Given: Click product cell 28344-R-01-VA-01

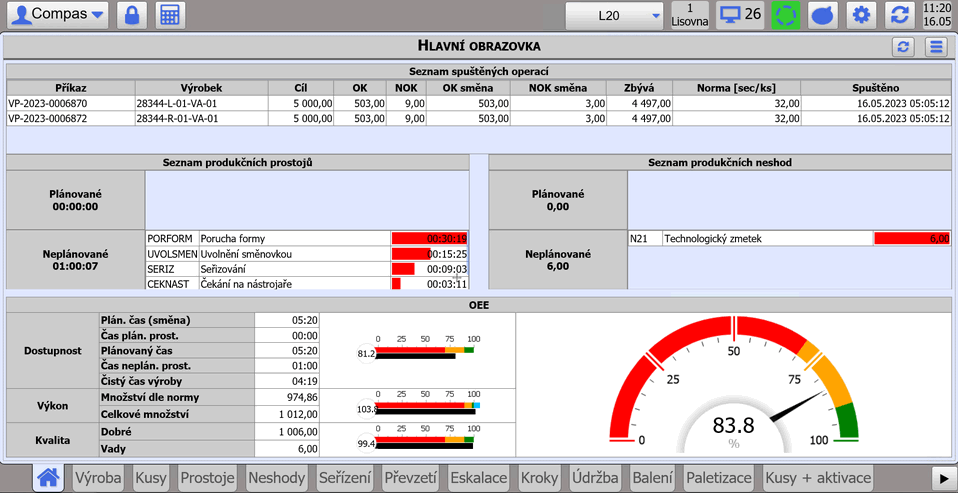Looking at the screenshot, I should [x=202, y=119].
